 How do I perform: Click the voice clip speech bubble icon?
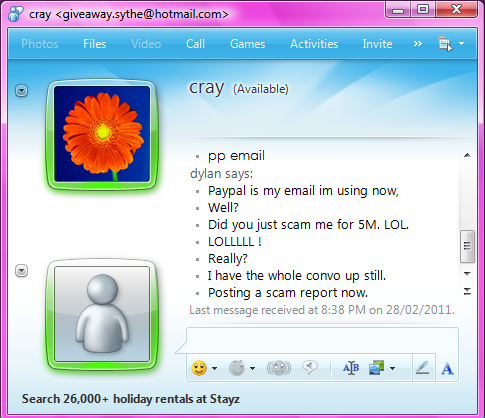point(310,367)
